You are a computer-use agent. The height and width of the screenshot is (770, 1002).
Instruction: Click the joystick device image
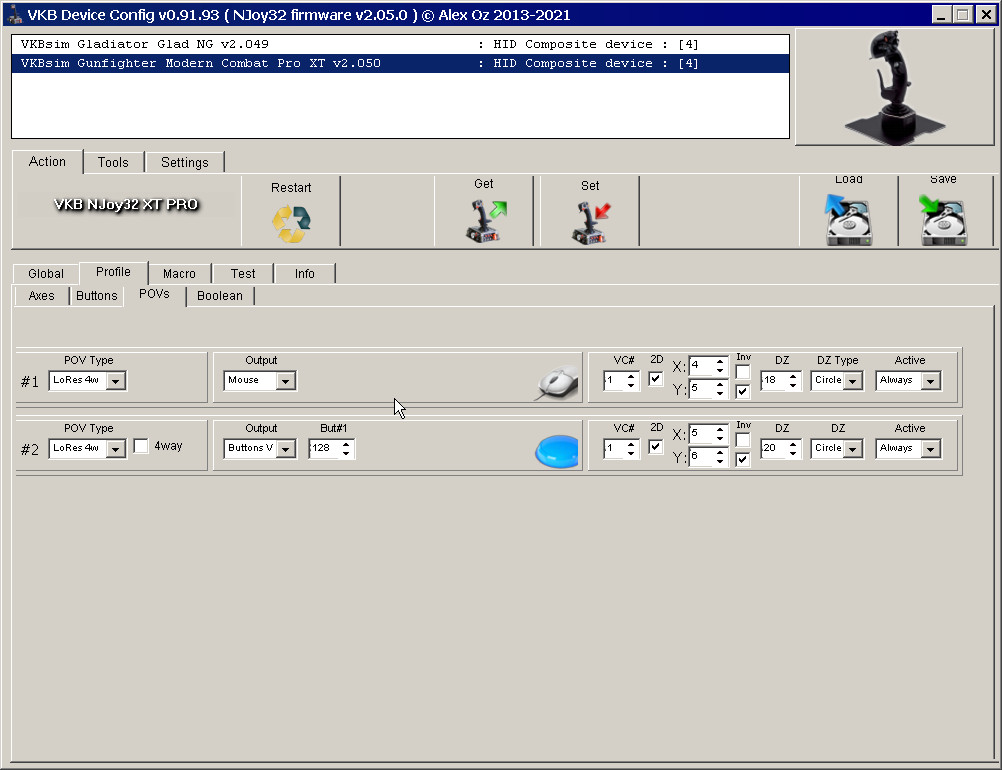(x=894, y=88)
